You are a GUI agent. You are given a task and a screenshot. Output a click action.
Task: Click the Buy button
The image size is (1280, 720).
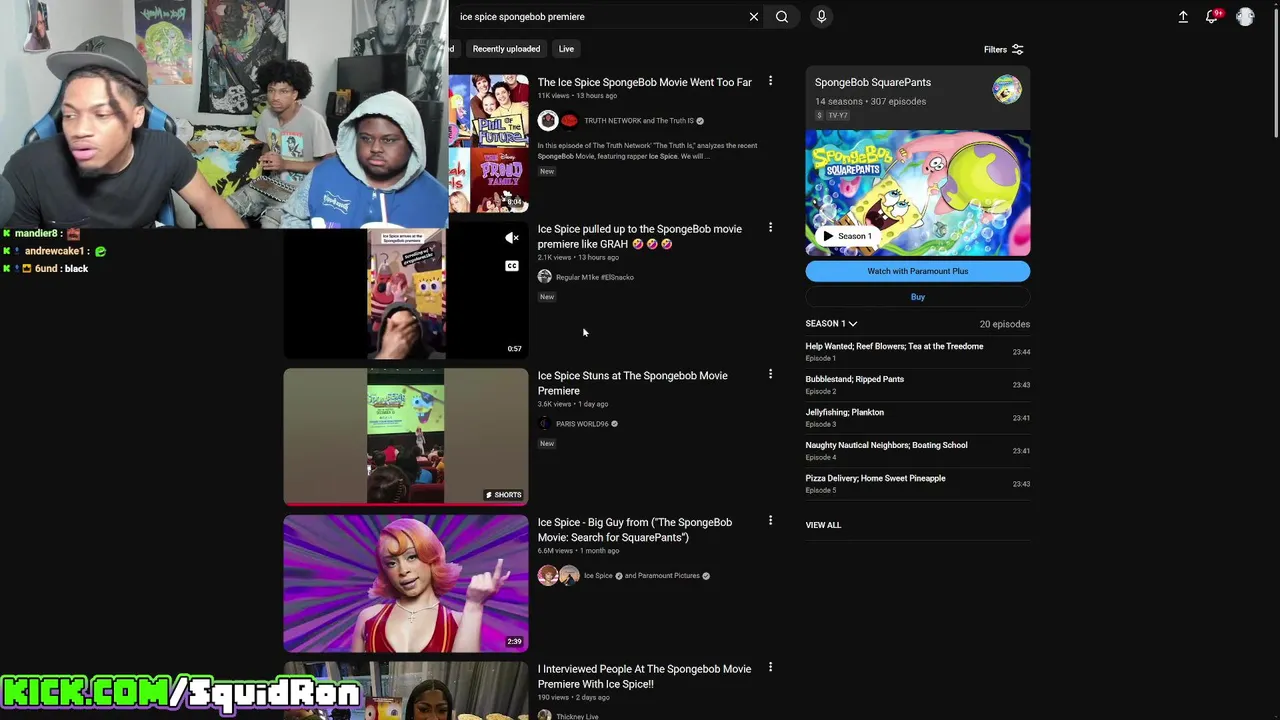pos(918,297)
